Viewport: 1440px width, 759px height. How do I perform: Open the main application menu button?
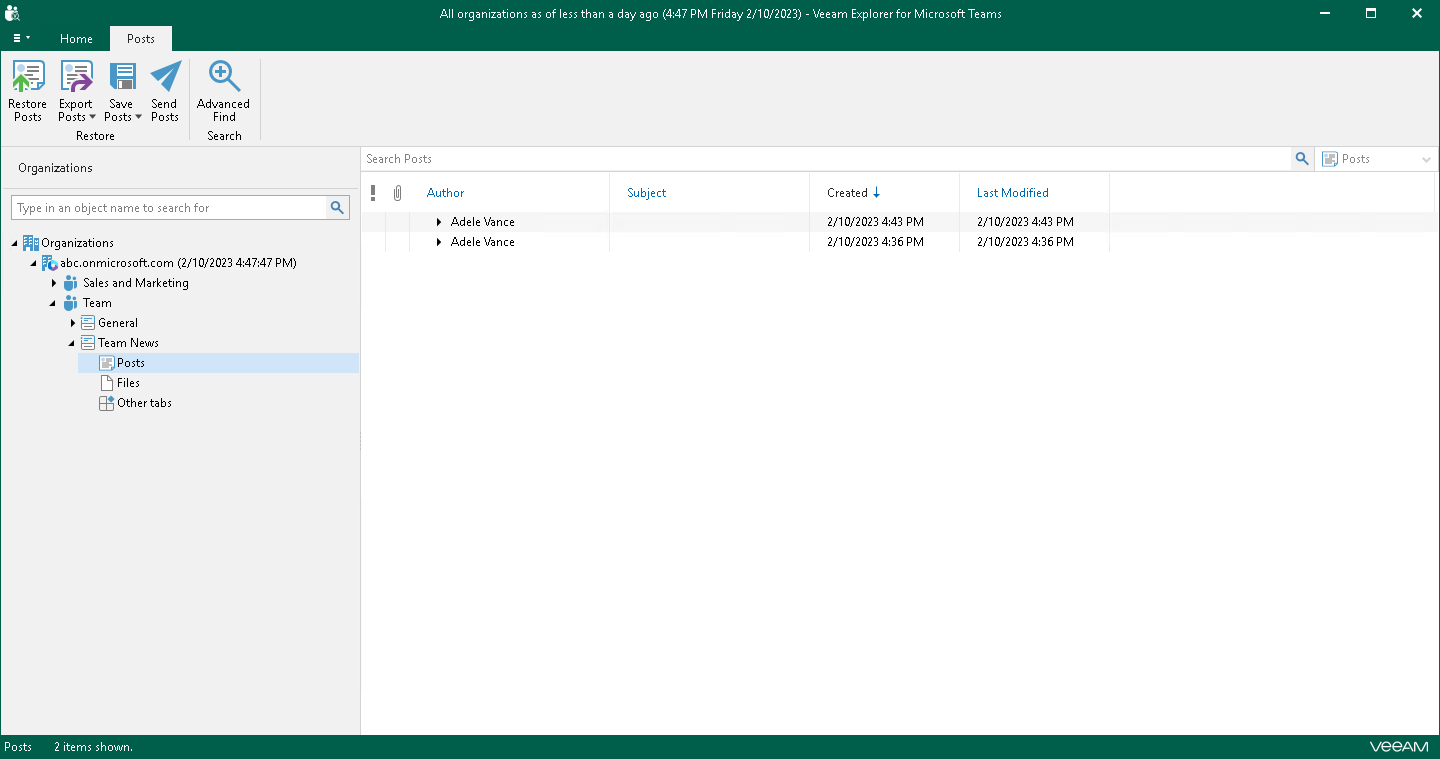[x=21, y=39]
